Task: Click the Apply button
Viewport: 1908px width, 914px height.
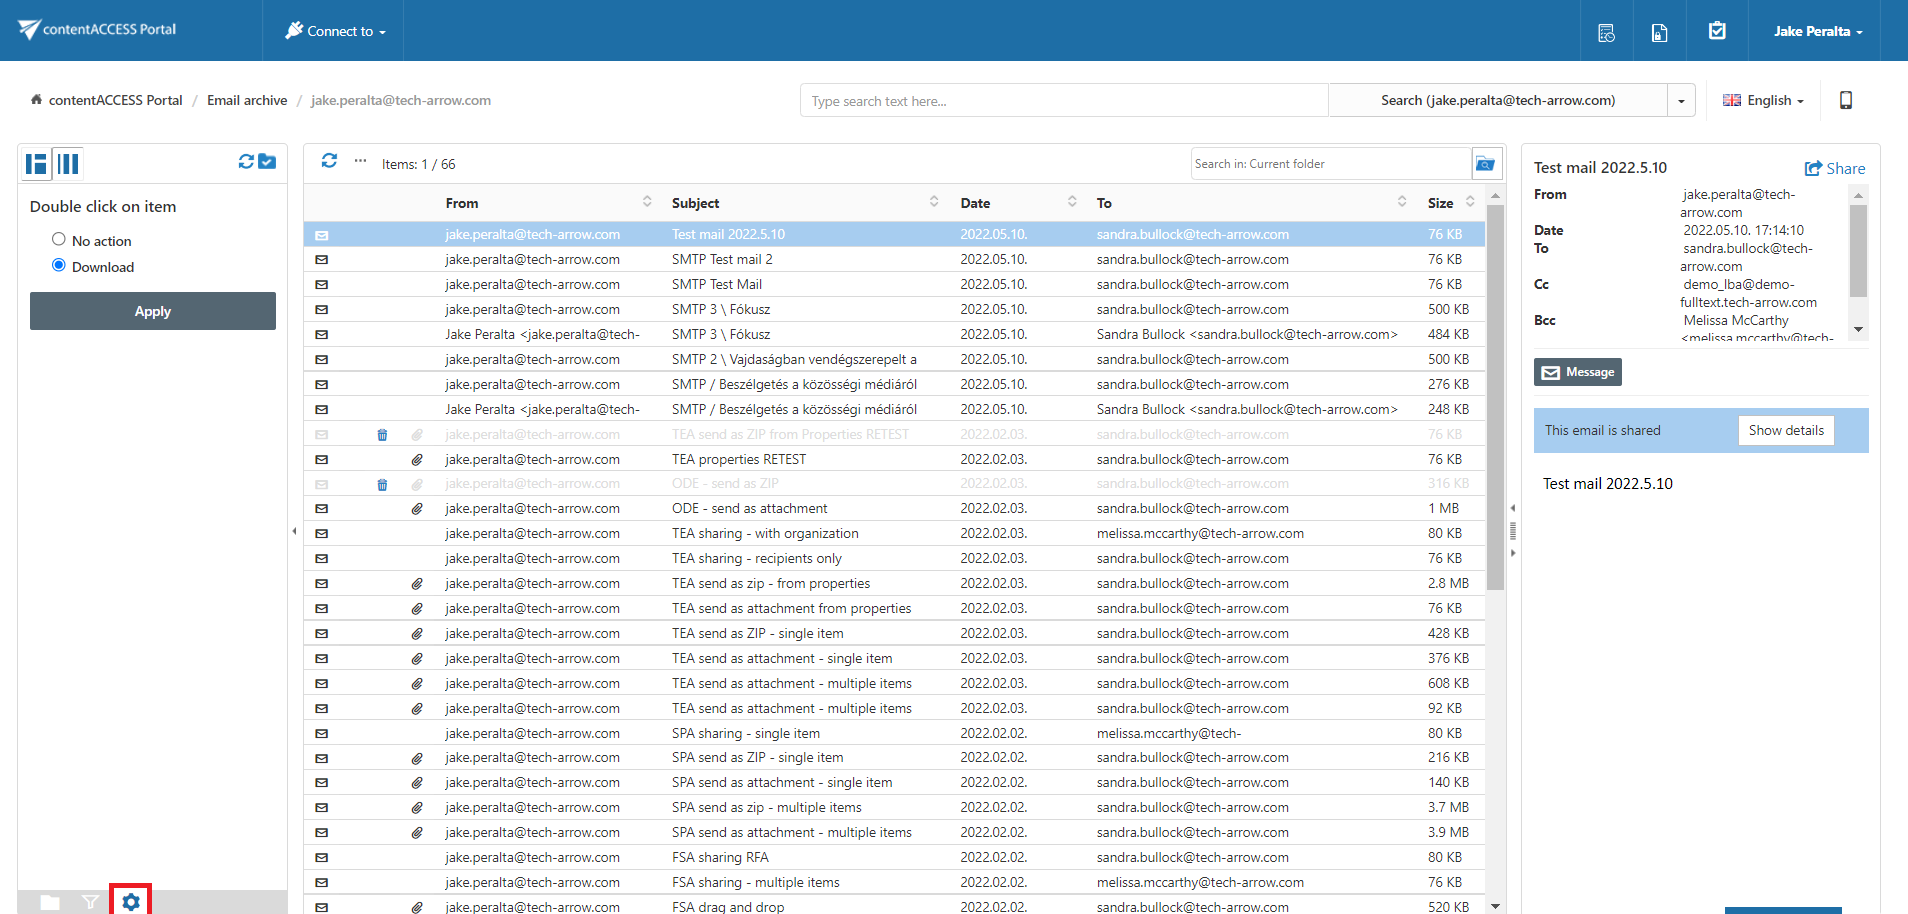Action: (153, 311)
